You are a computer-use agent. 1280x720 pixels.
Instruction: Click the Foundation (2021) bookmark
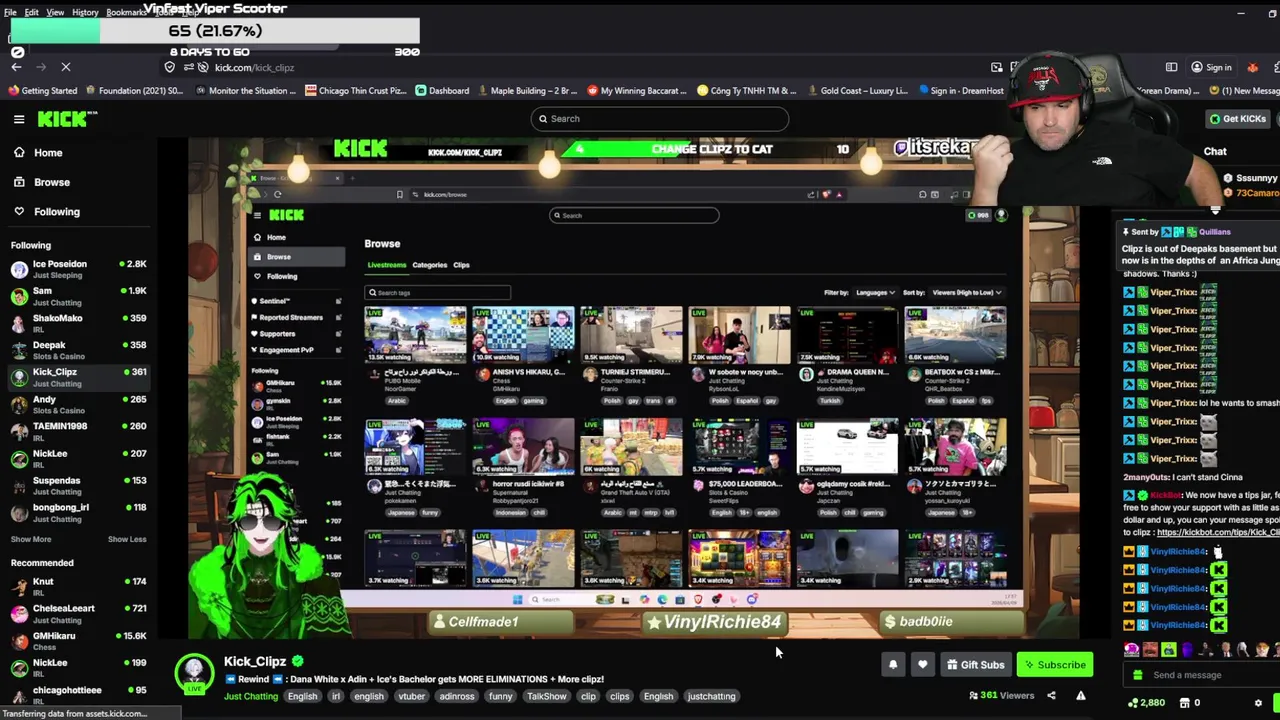134,91
